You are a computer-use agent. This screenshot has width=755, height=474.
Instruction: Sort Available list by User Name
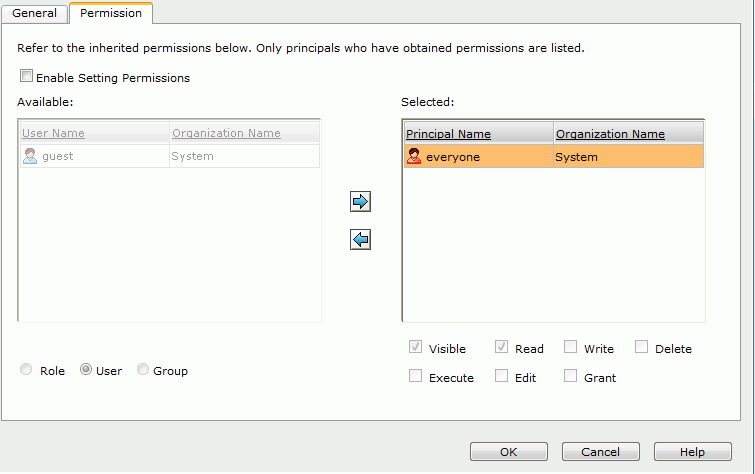[x=53, y=133]
